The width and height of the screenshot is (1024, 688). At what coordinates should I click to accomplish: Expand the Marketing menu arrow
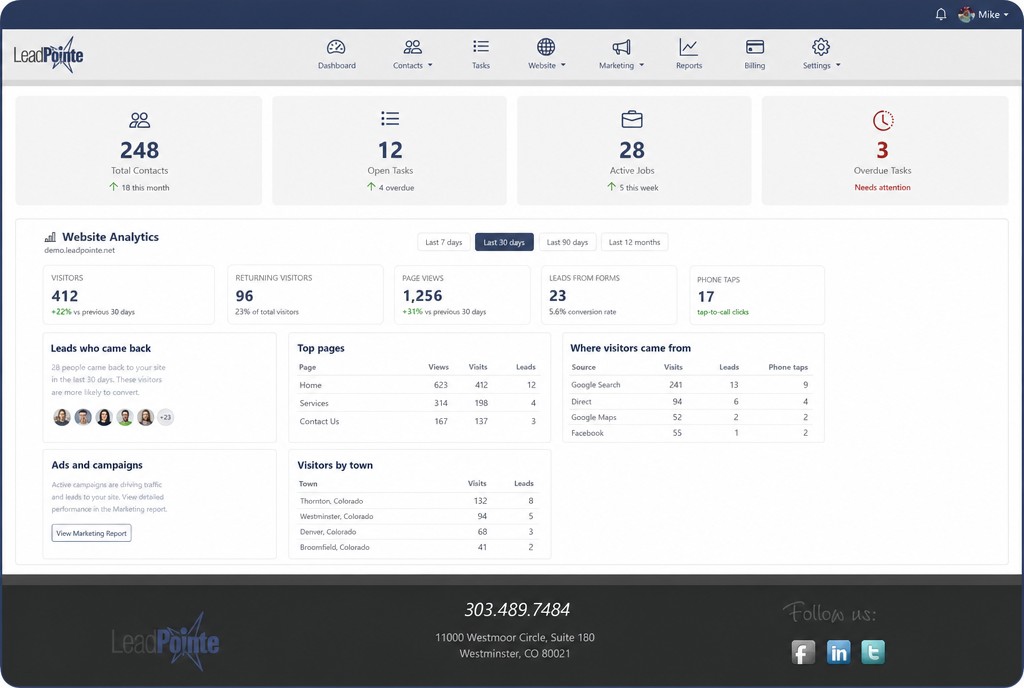641,65
